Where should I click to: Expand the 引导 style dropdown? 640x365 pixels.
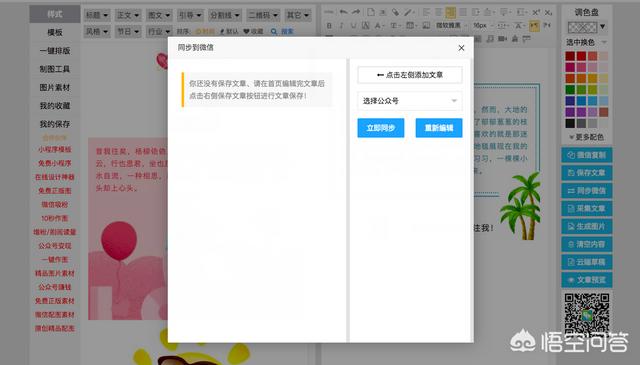tap(190, 16)
